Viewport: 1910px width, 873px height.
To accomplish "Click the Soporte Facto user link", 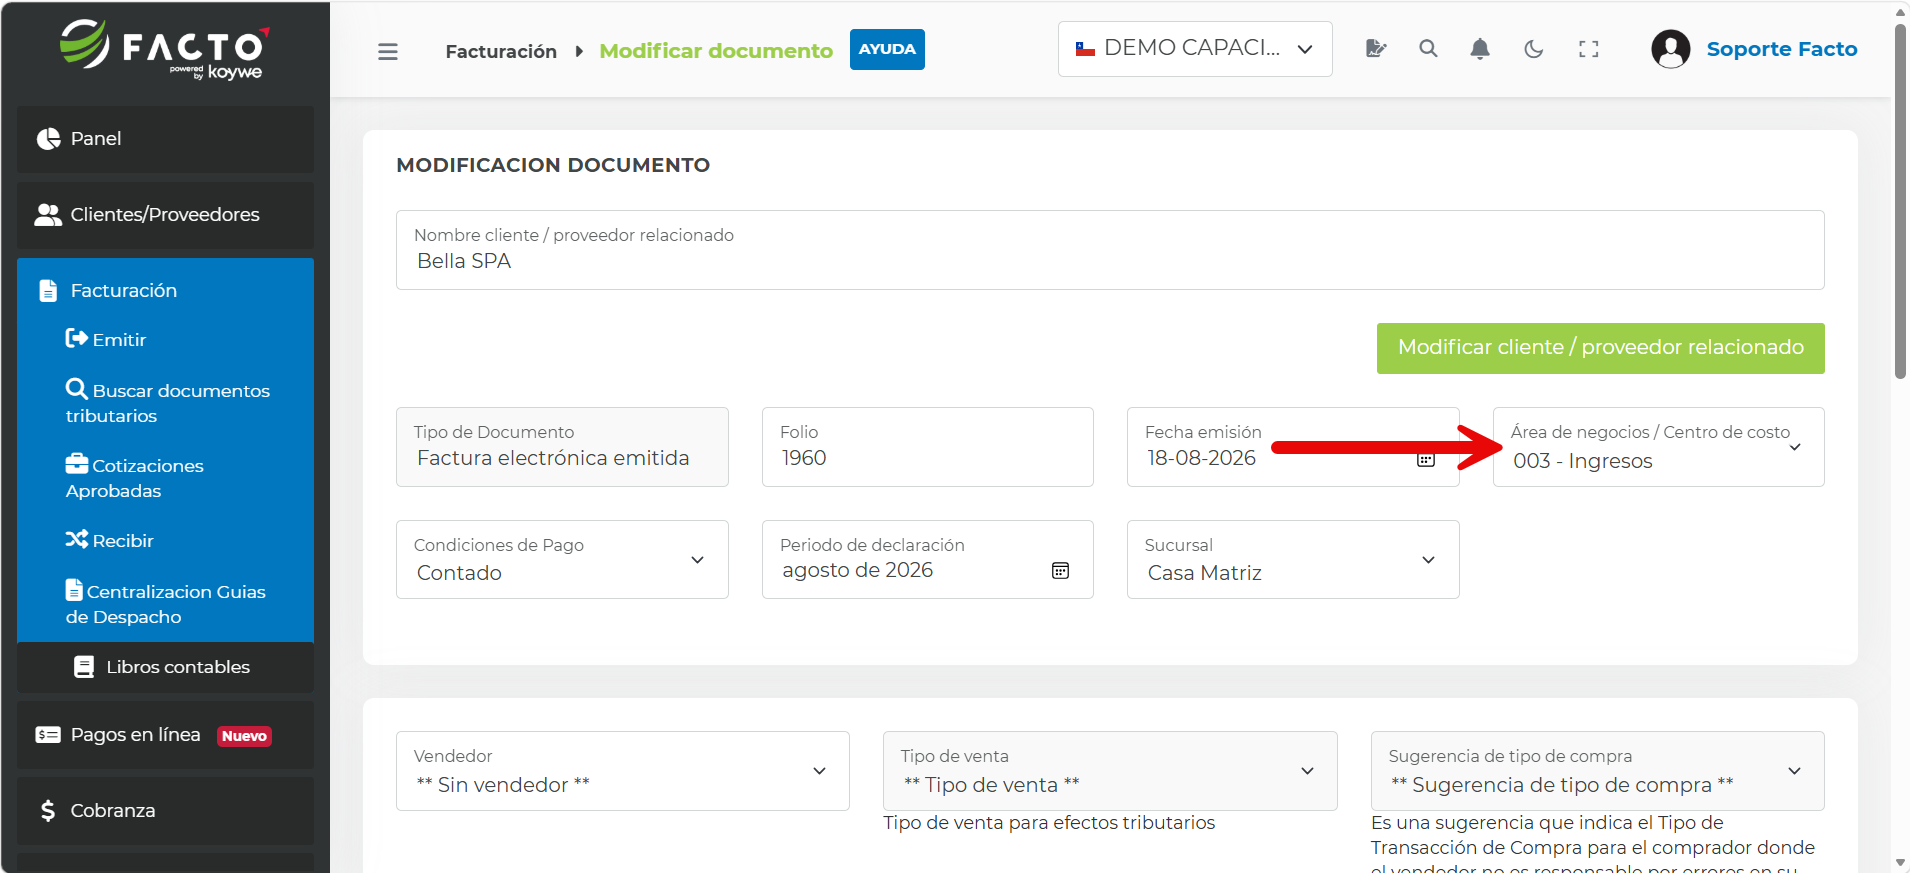I will tap(1781, 49).
